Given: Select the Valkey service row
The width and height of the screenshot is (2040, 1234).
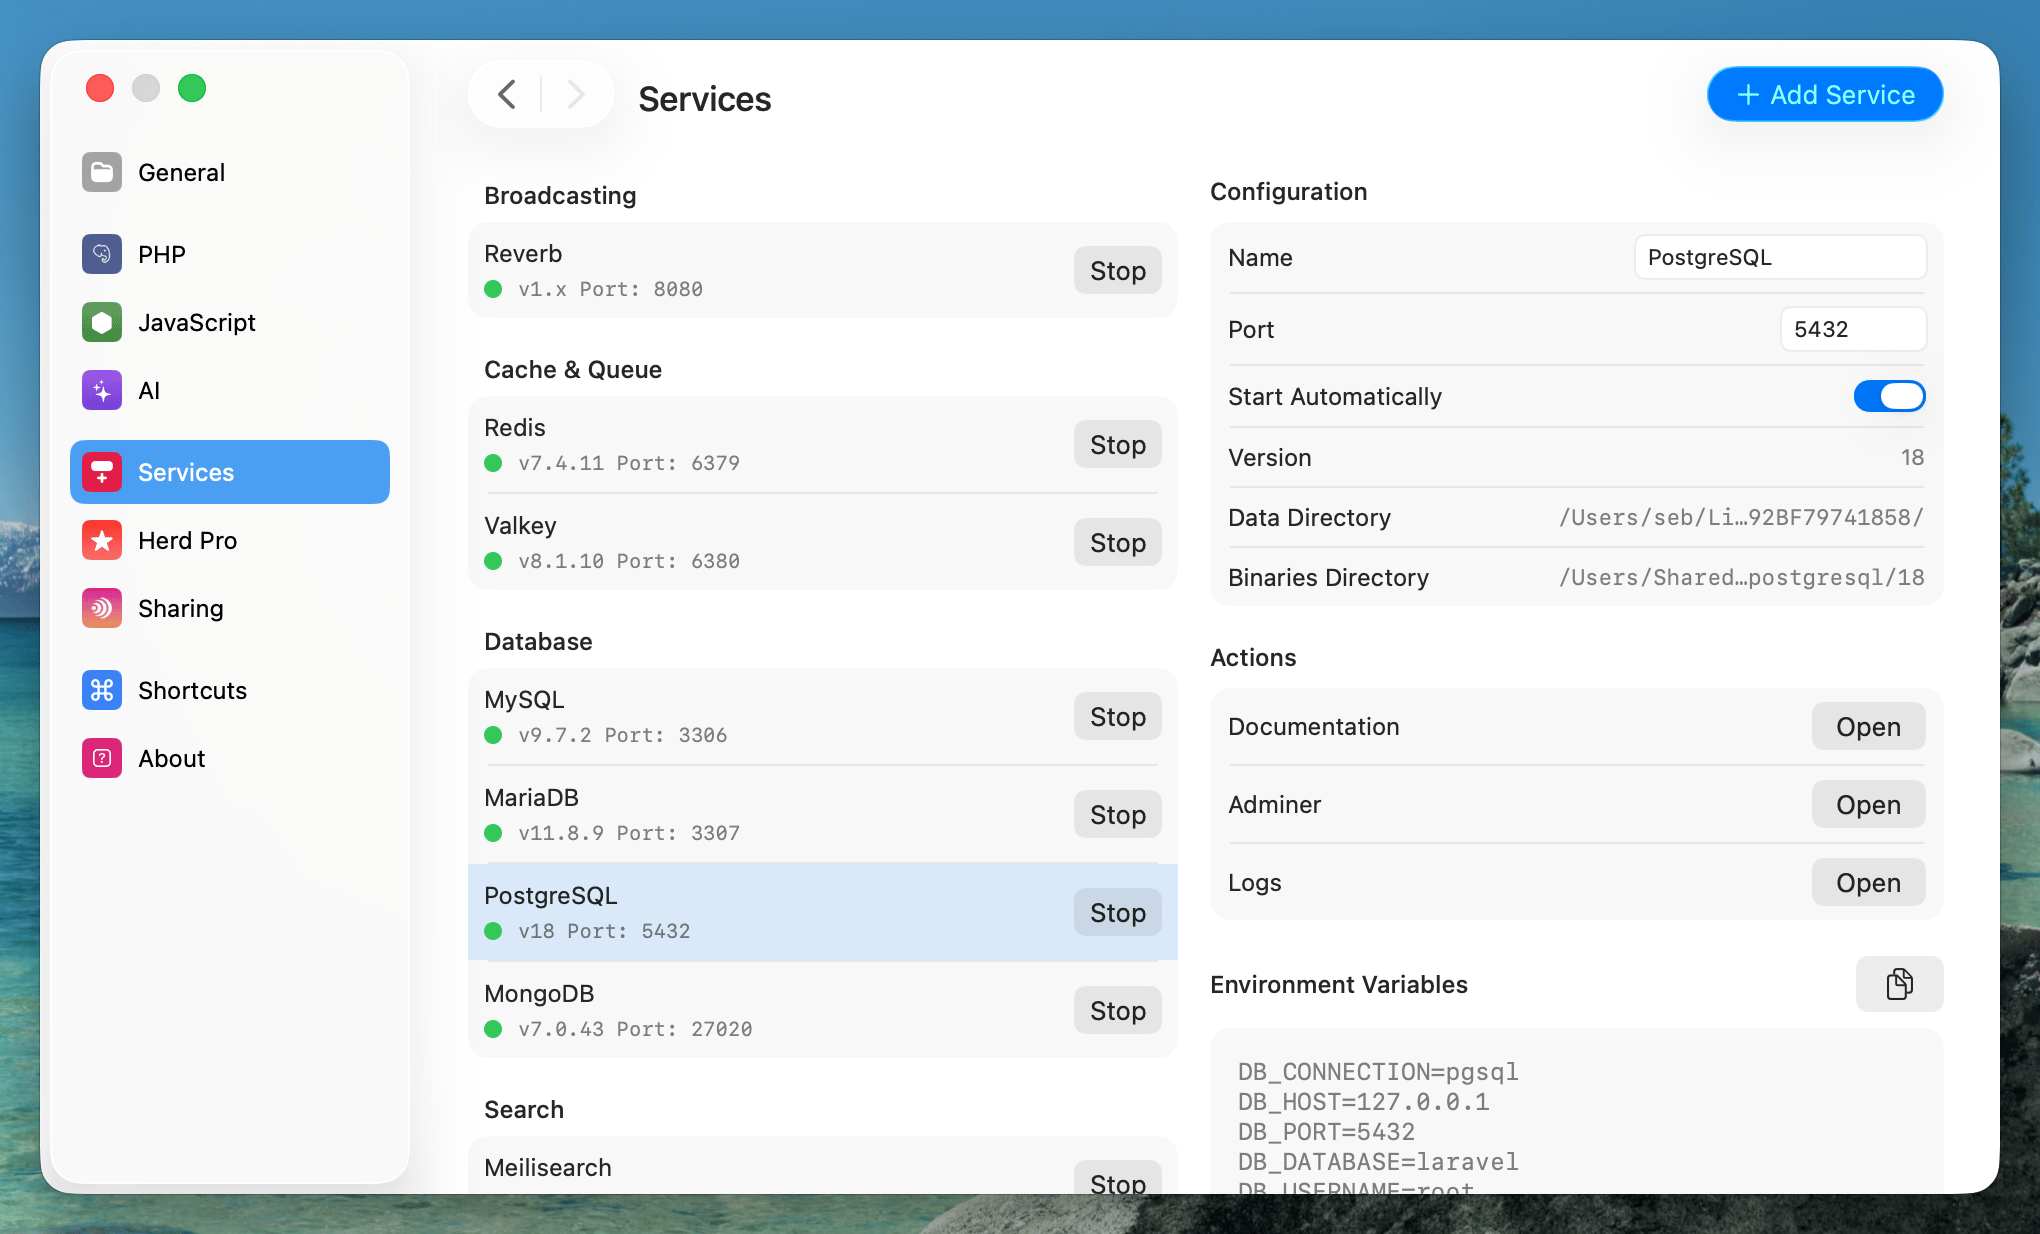Looking at the screenshot, I should click(822, 542).
